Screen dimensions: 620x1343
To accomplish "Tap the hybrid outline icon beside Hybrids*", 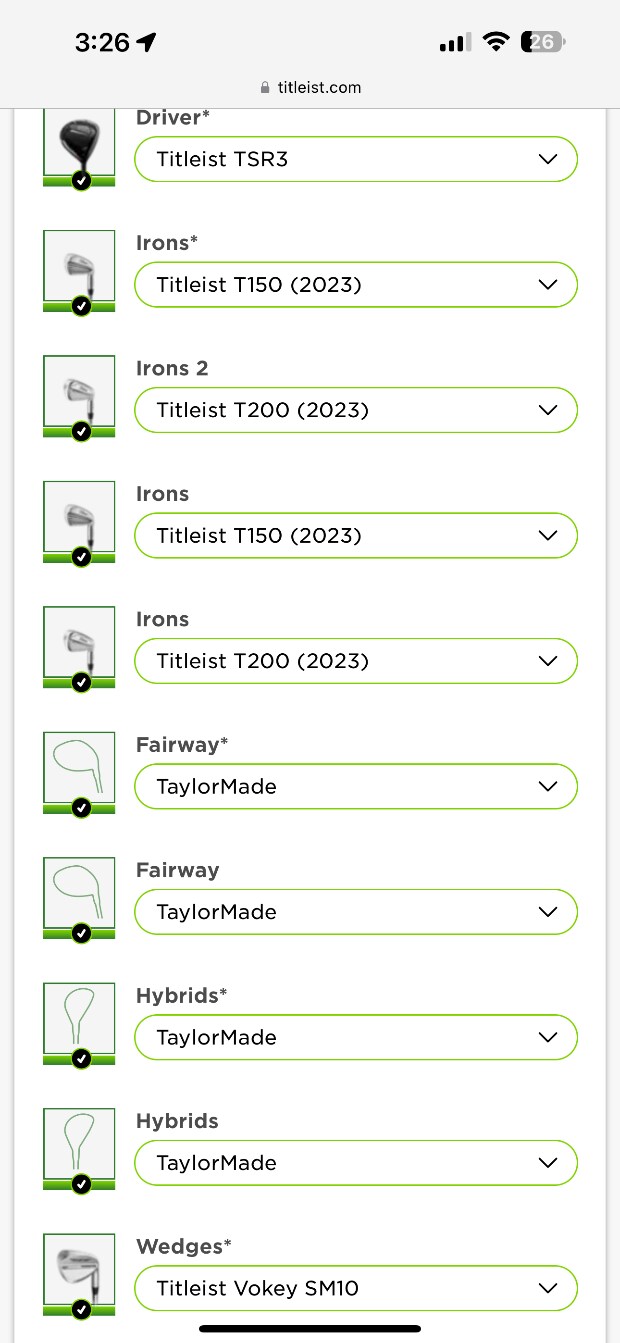I will pyautogui.click(x=79, y=1017).
